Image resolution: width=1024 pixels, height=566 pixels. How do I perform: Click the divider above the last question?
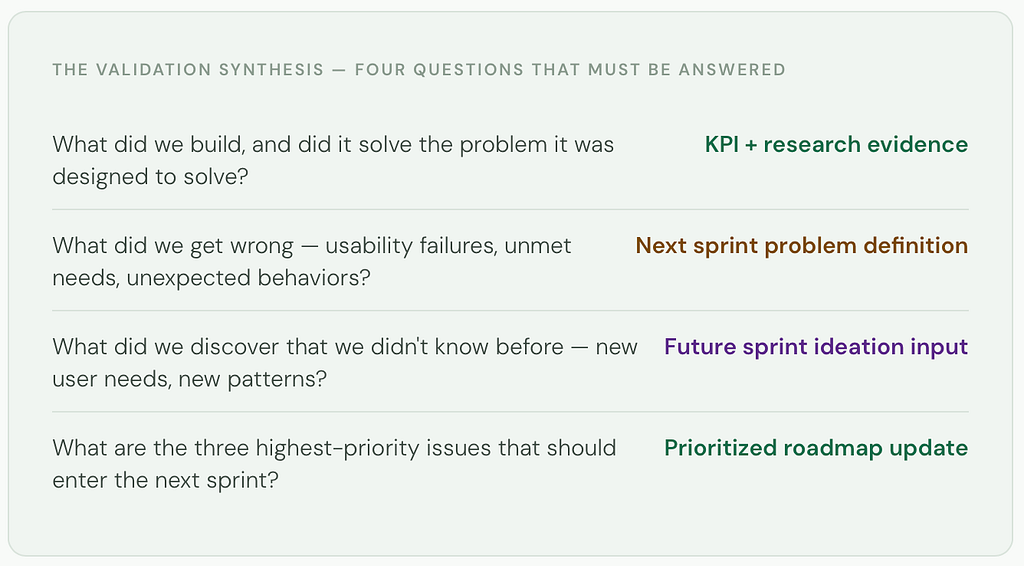tap(510, 412)
